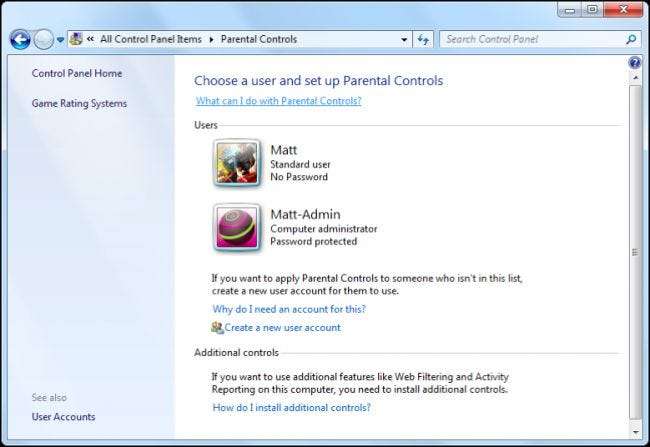
Task: Open Control Panel Home
Action: click(77, 73)
